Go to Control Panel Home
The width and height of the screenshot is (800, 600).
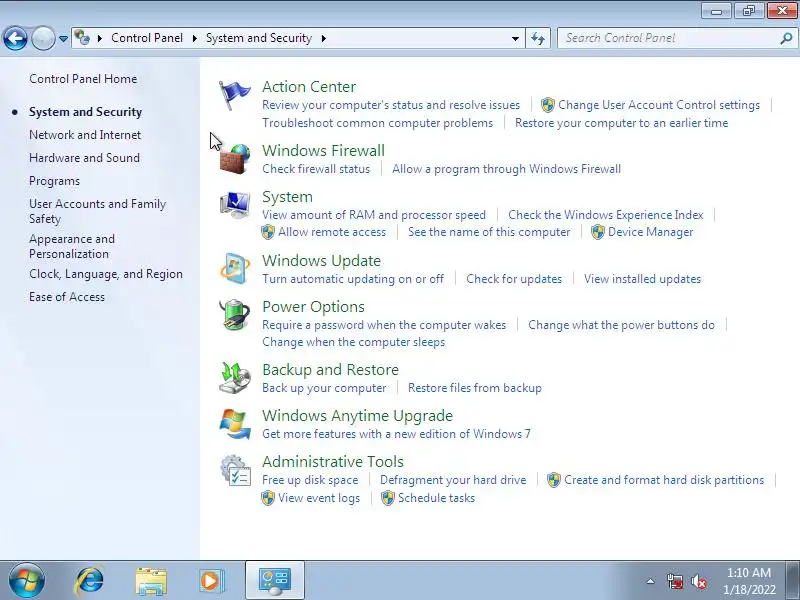(83, 79)
